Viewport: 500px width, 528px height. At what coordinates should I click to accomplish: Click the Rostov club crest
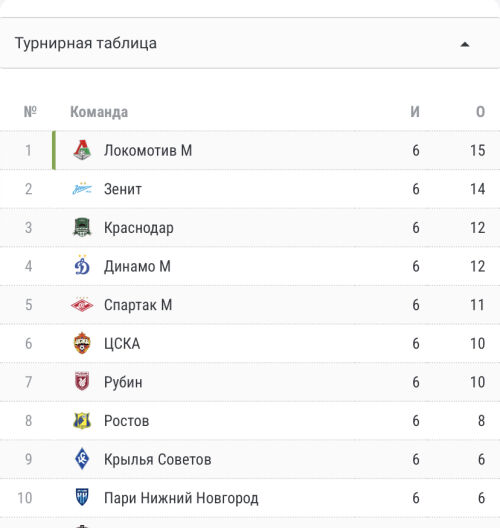point(82,421)
